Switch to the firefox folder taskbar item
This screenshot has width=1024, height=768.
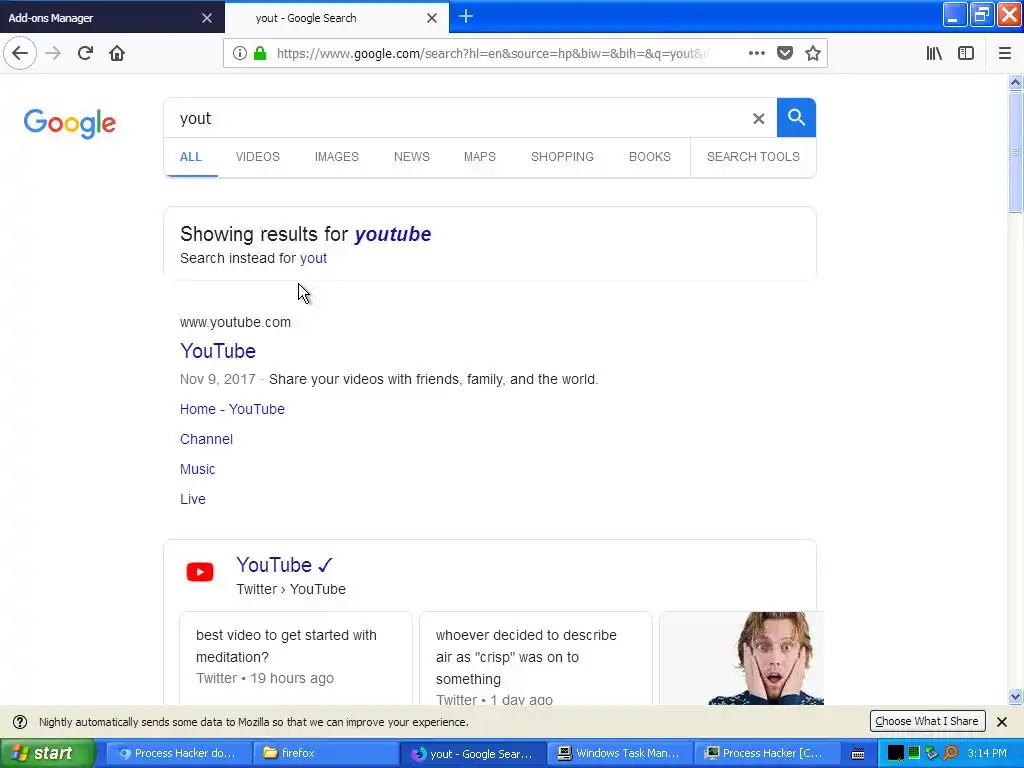click(x=325, y=753)
